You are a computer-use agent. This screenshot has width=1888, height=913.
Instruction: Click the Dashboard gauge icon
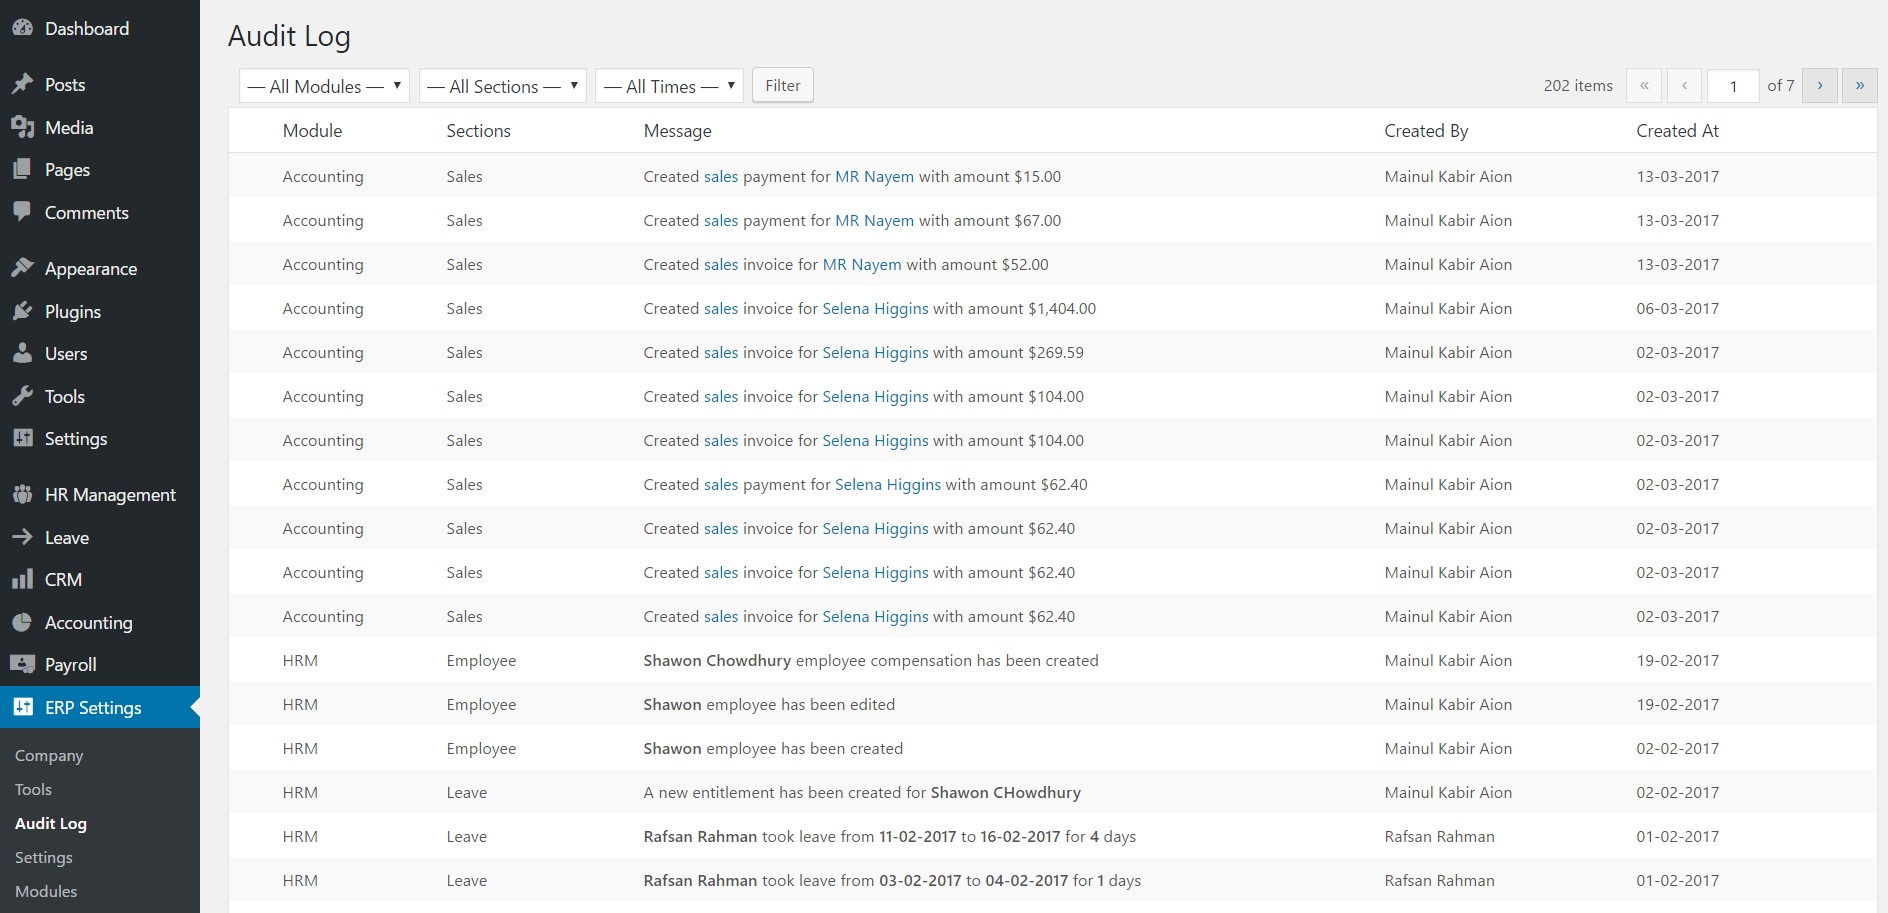pyautogui.click(x=22, y=28)
